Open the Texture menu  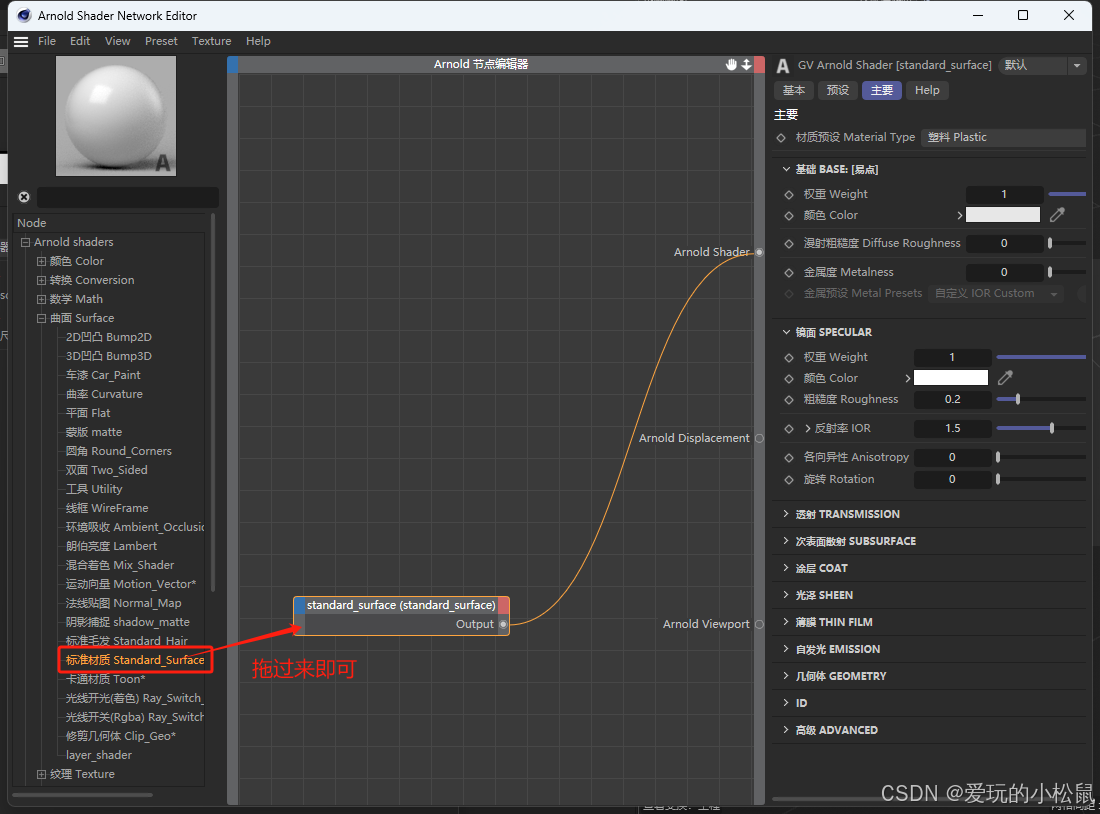tap(211, 41)
